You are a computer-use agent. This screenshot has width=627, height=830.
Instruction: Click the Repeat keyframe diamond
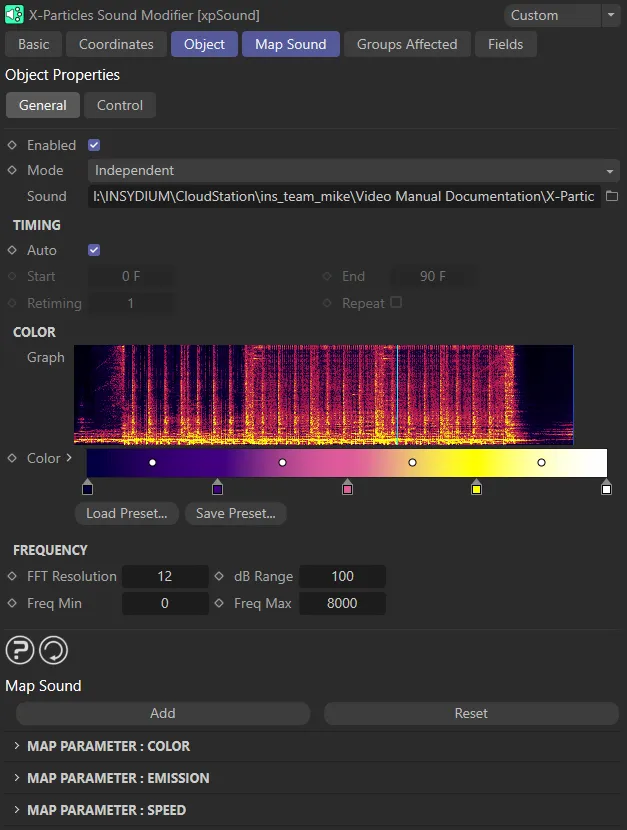coord(327,303)
